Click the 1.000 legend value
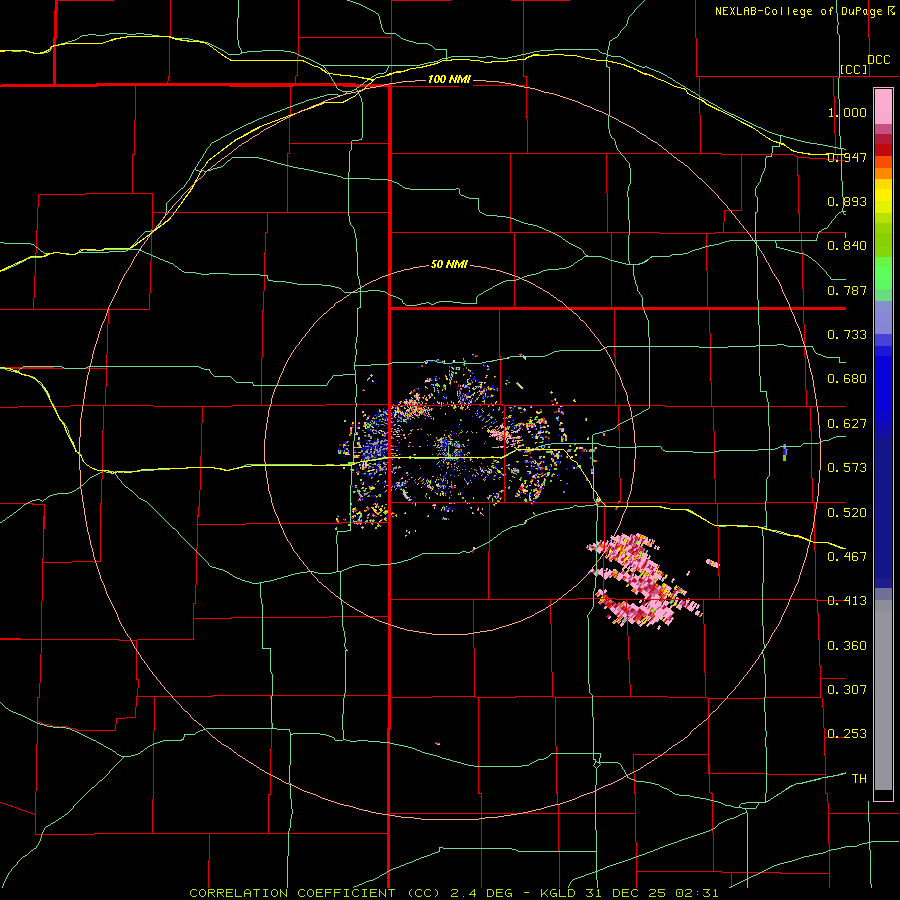Screen dimensions: 900x900 [847, 112]
